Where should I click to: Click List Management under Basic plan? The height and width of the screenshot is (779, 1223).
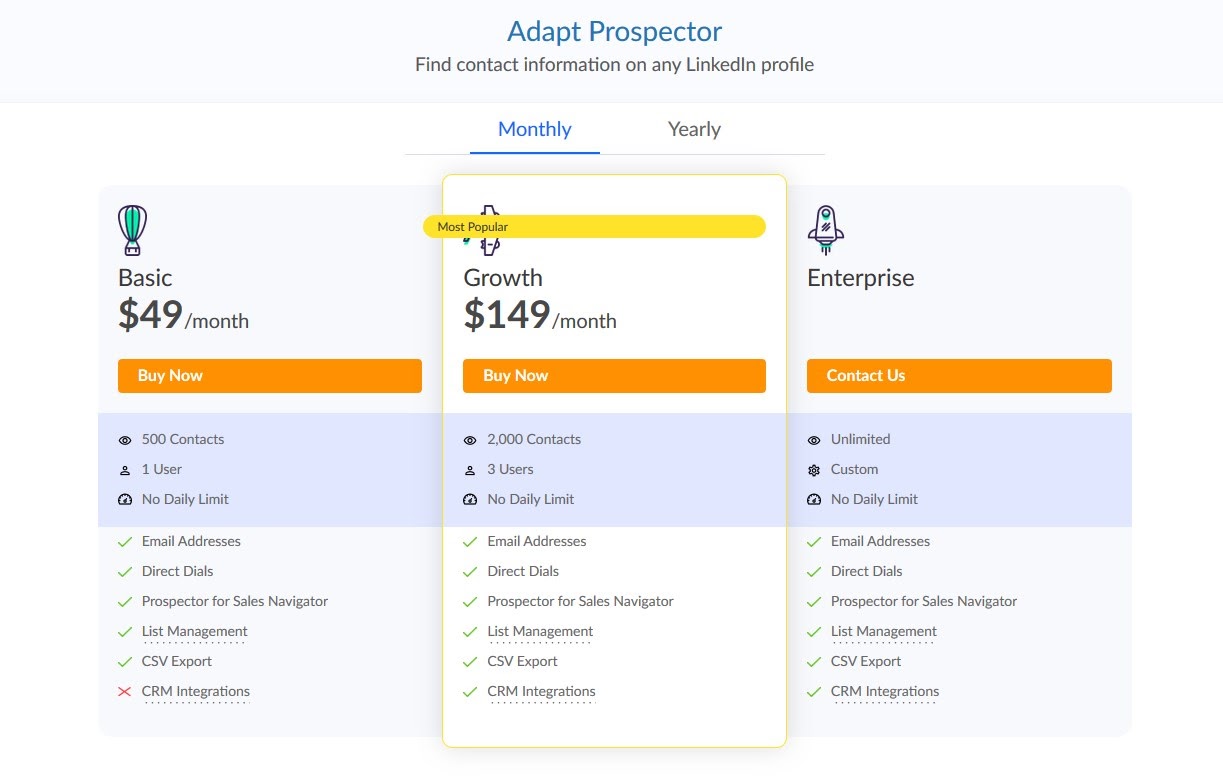pyautogui.click(x=195, y=632)
